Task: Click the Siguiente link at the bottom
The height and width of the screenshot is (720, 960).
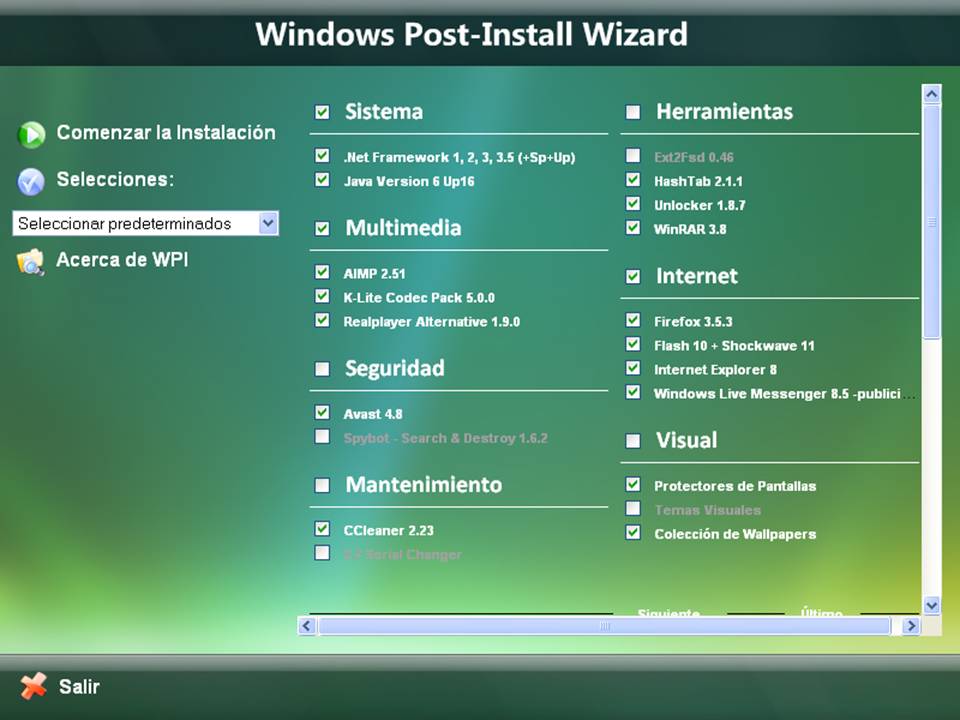Action: pos(668,614)
